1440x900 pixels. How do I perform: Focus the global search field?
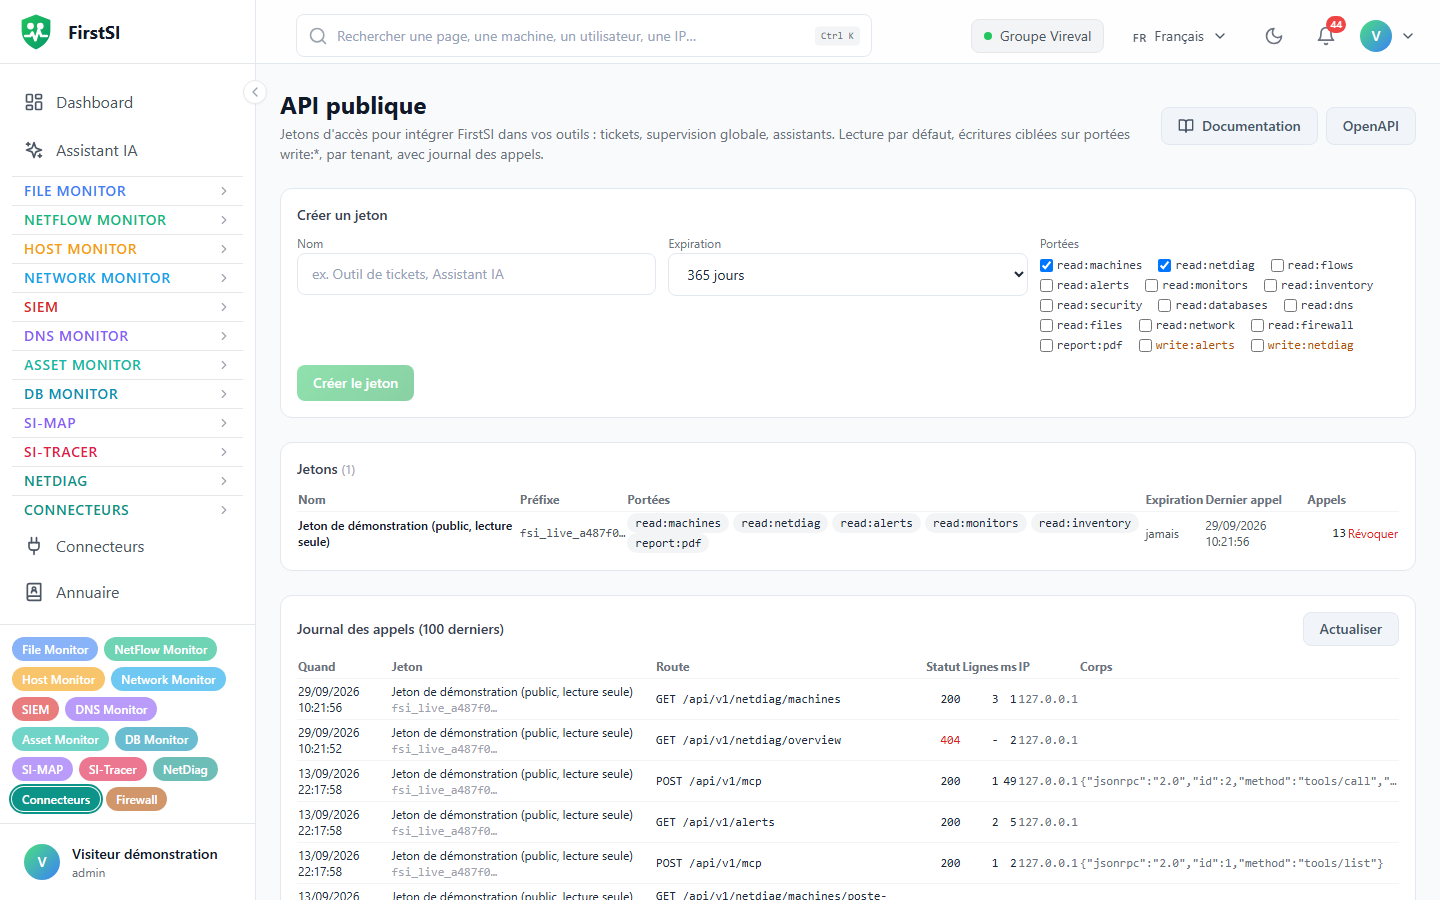584,36
